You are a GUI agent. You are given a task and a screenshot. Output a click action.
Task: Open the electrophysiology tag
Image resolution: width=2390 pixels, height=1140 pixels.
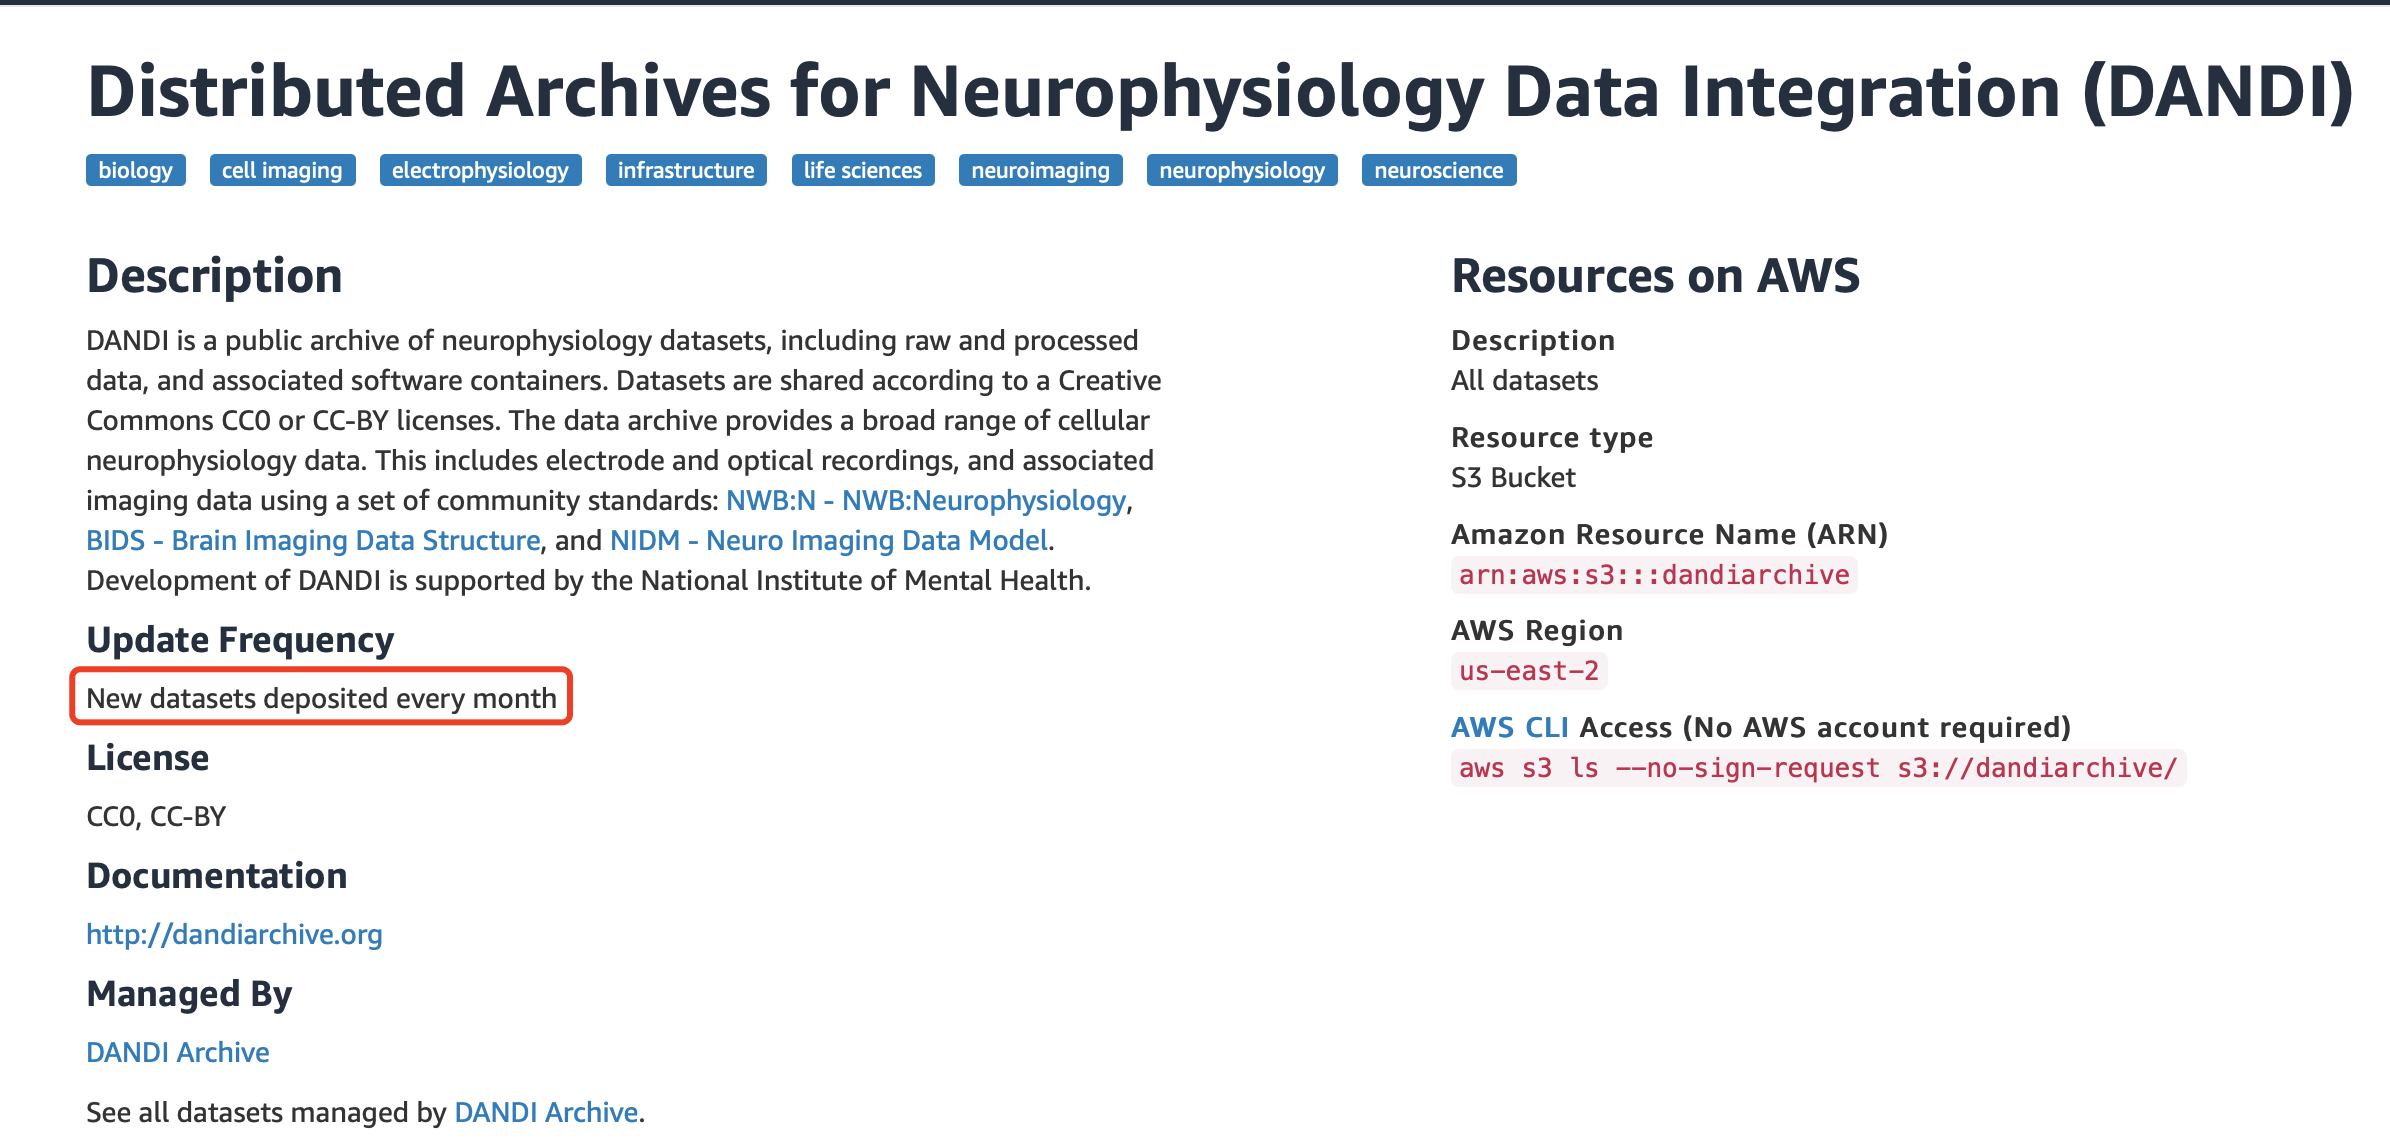pos(480,170)
